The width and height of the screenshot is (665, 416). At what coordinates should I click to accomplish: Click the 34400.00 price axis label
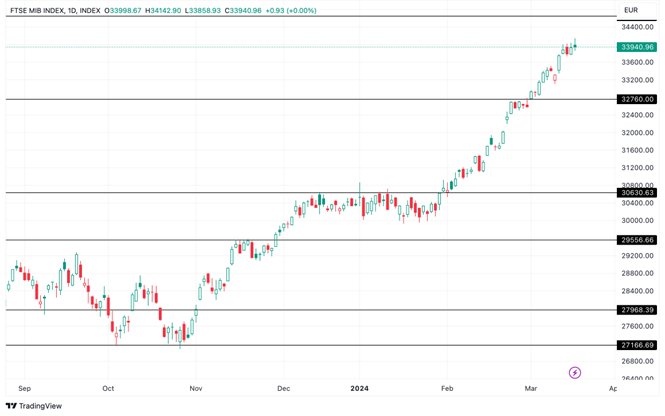pyautogui.click(x=637, y=27)
